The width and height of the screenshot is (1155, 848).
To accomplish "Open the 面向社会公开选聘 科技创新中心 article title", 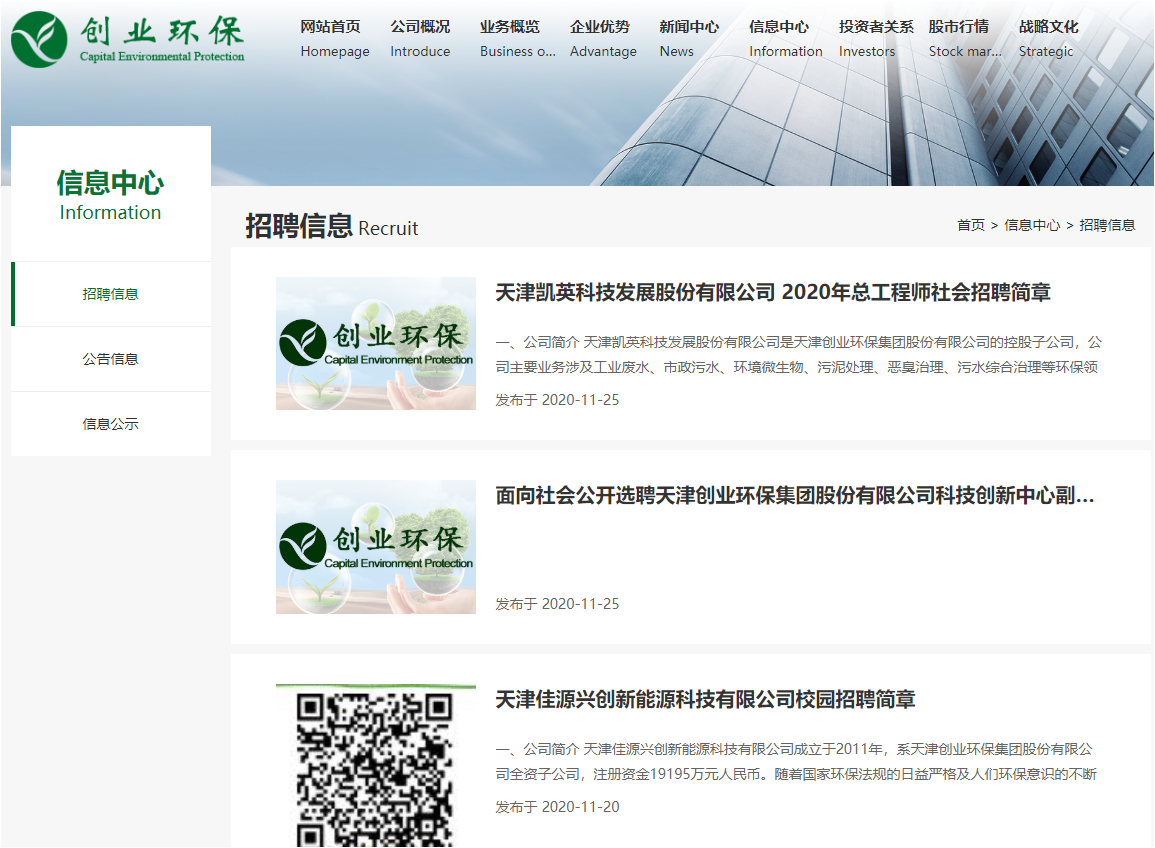I will 795,495.
